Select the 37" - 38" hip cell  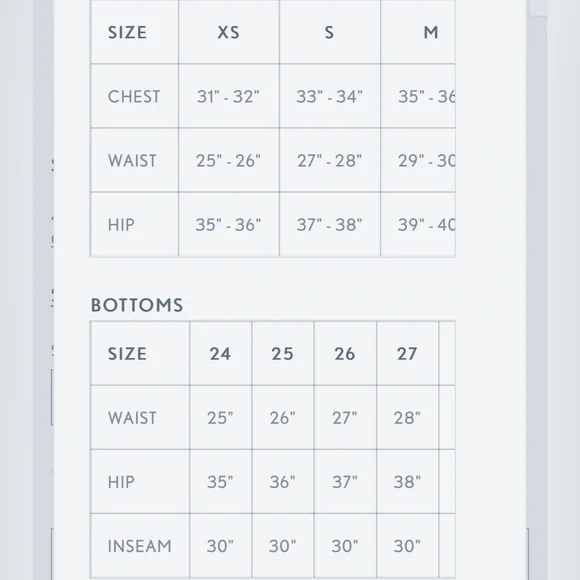click(329, 225)
